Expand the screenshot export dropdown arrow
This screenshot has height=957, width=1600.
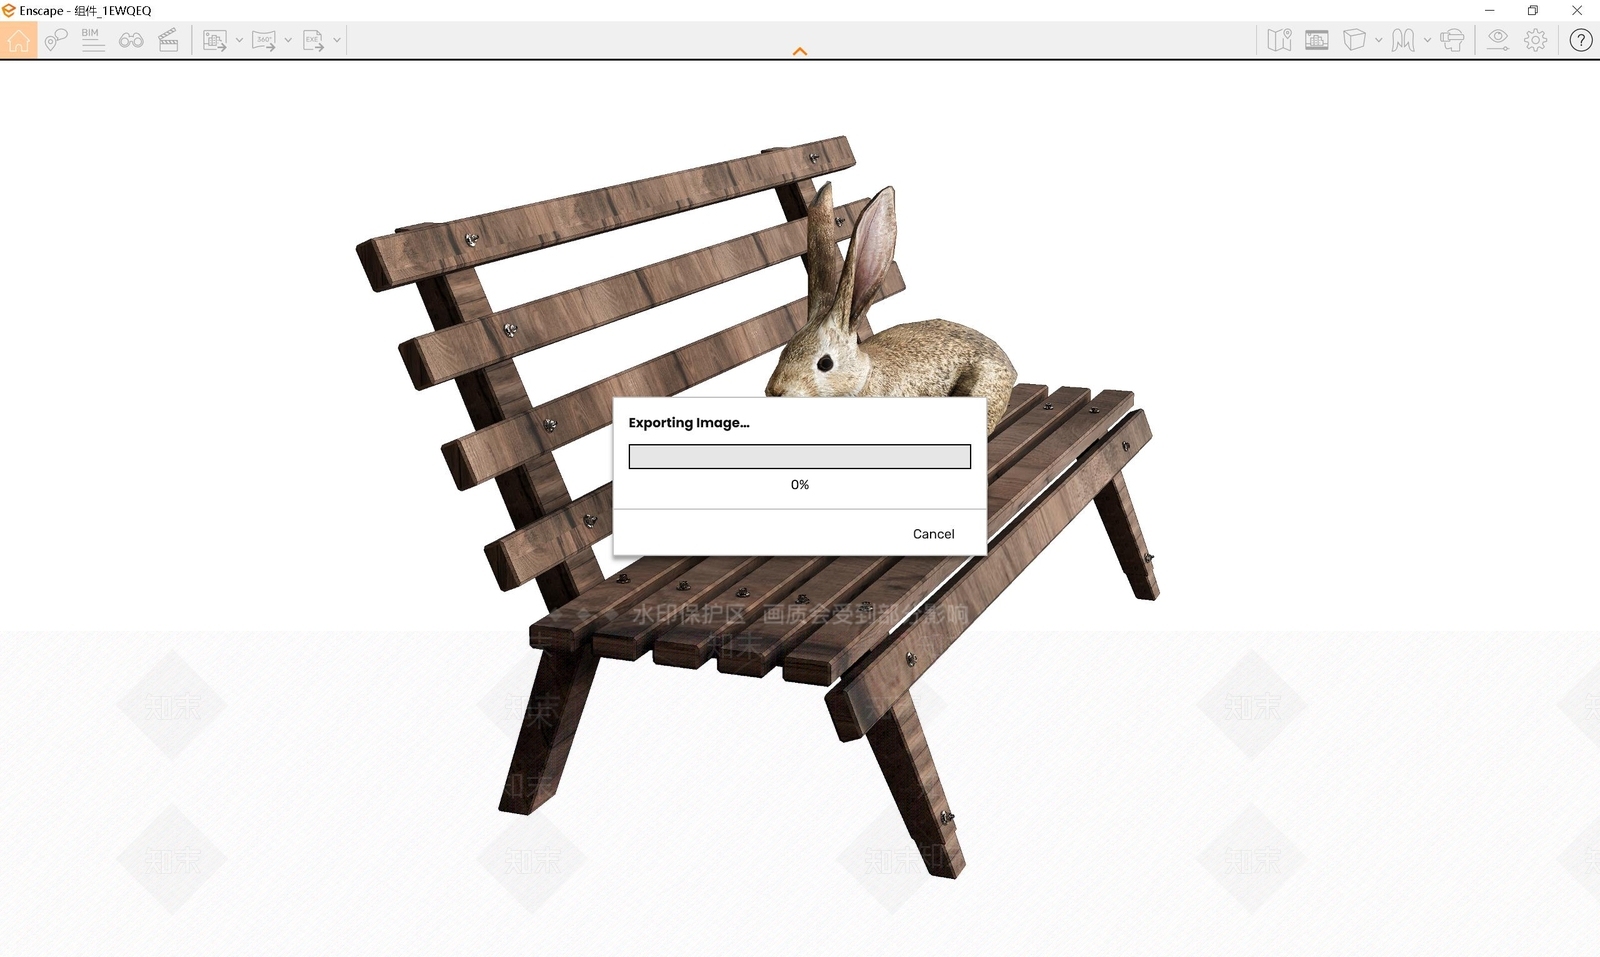click(x=239, y=41)
